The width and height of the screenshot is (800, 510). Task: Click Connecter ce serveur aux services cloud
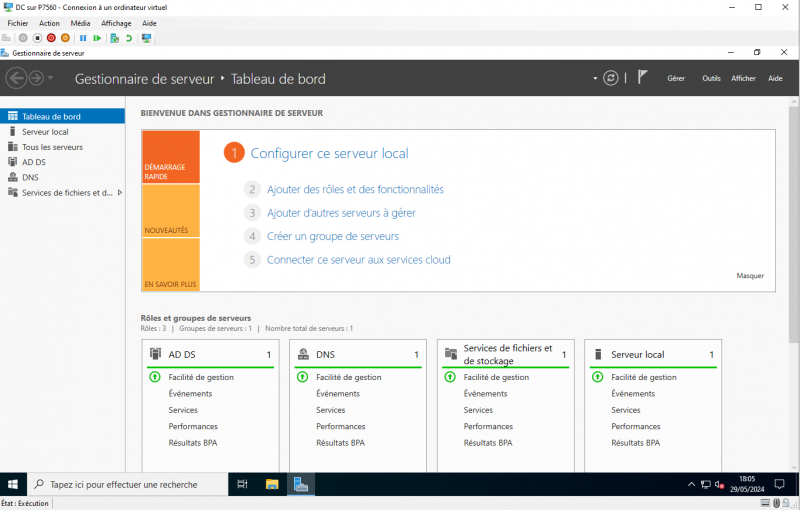click(x=359, y=260)
